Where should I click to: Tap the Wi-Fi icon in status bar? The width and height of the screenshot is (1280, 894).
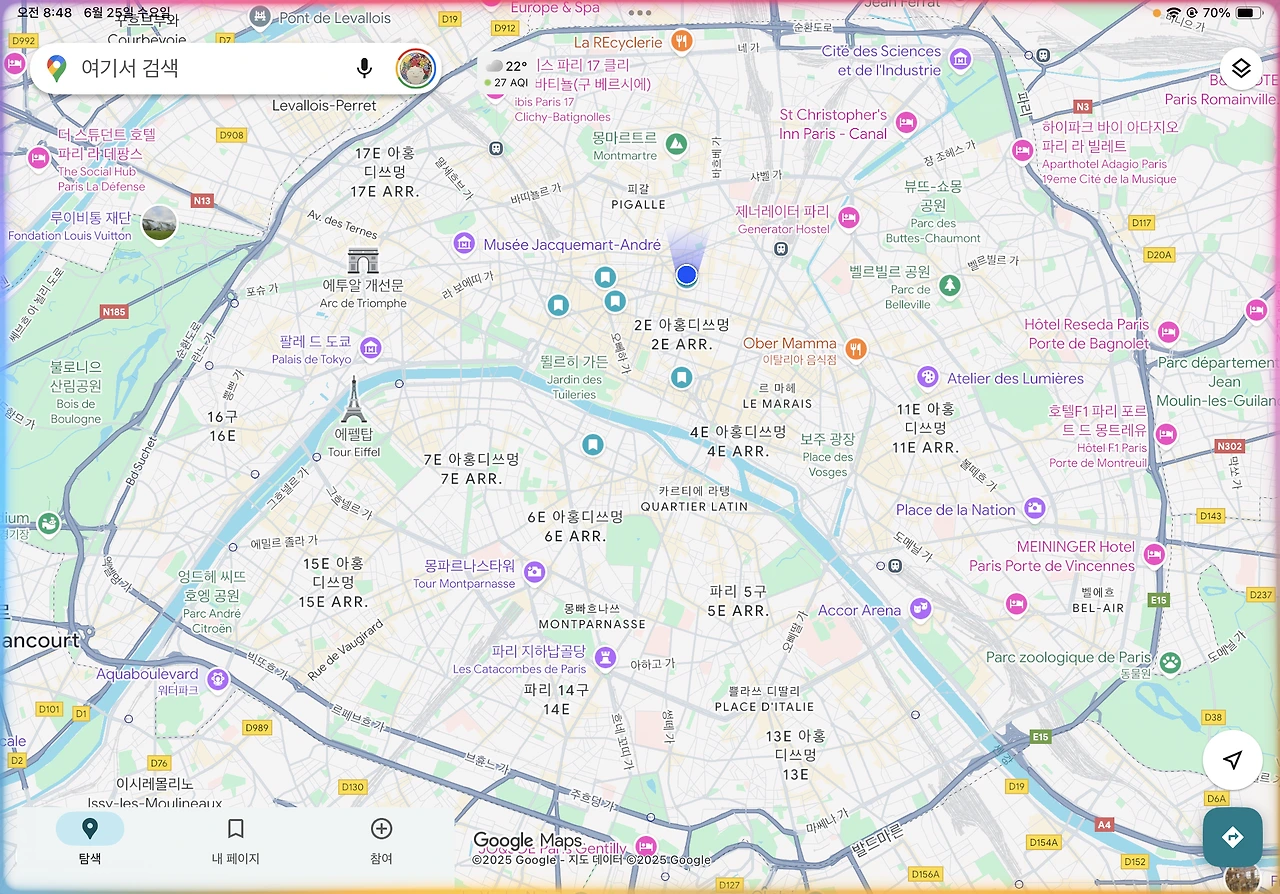(1173, 13)
